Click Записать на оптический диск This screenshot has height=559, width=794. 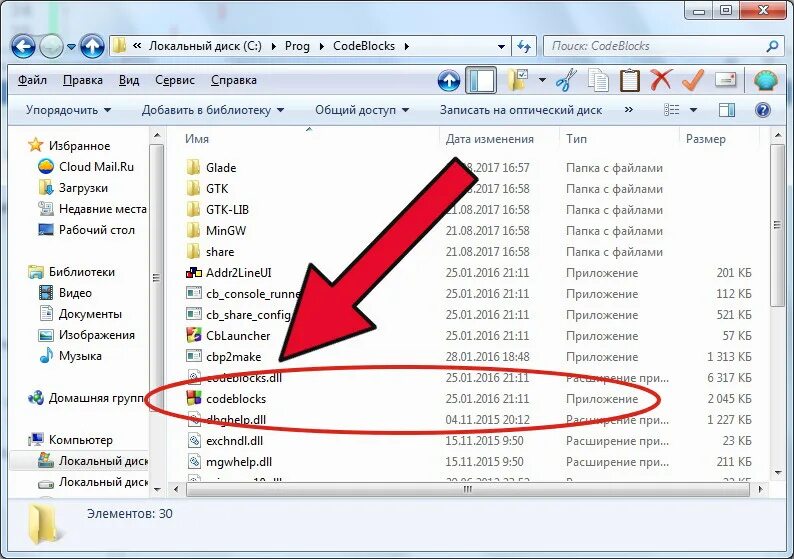click(x=521, y=110)
